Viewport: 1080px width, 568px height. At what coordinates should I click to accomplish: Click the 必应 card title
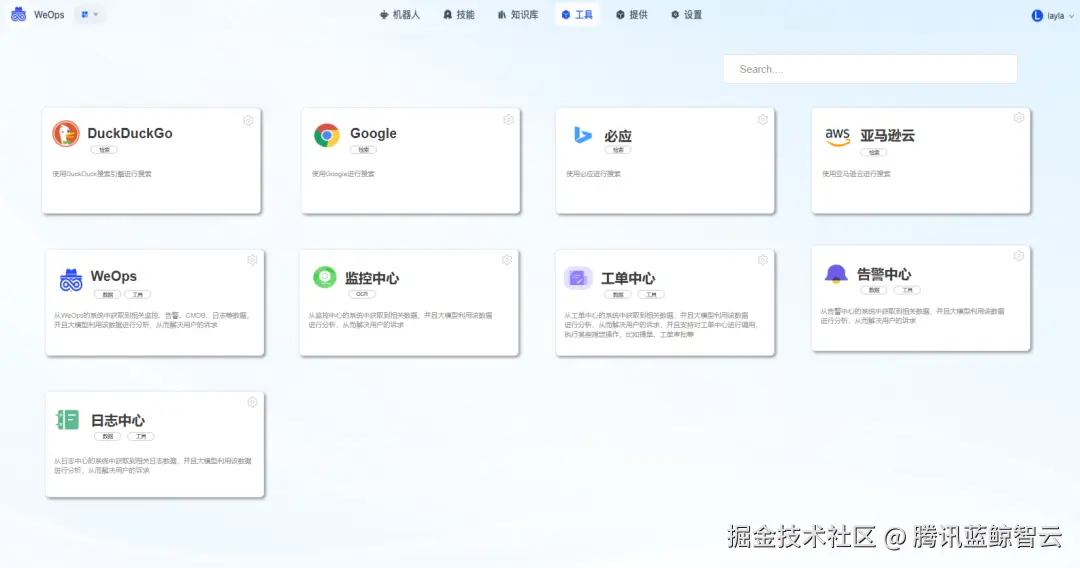click(618, 136)
